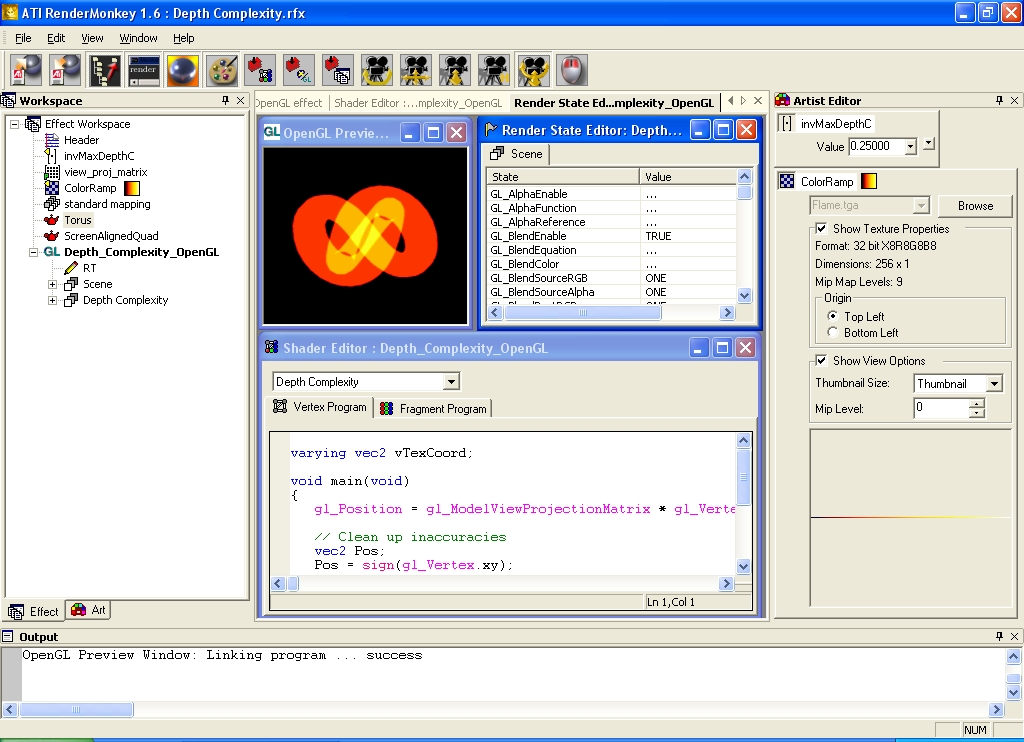Open the View menu

click(92, 38)
